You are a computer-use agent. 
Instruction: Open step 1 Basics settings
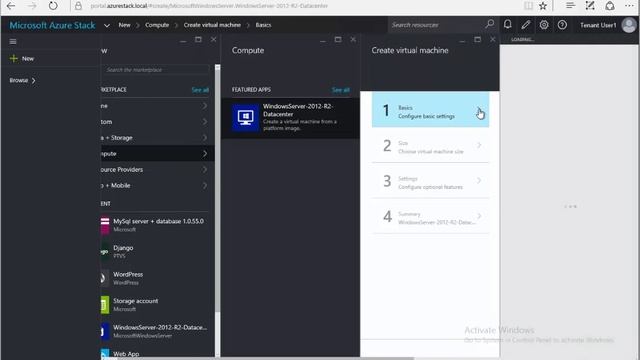pos(430,110)
